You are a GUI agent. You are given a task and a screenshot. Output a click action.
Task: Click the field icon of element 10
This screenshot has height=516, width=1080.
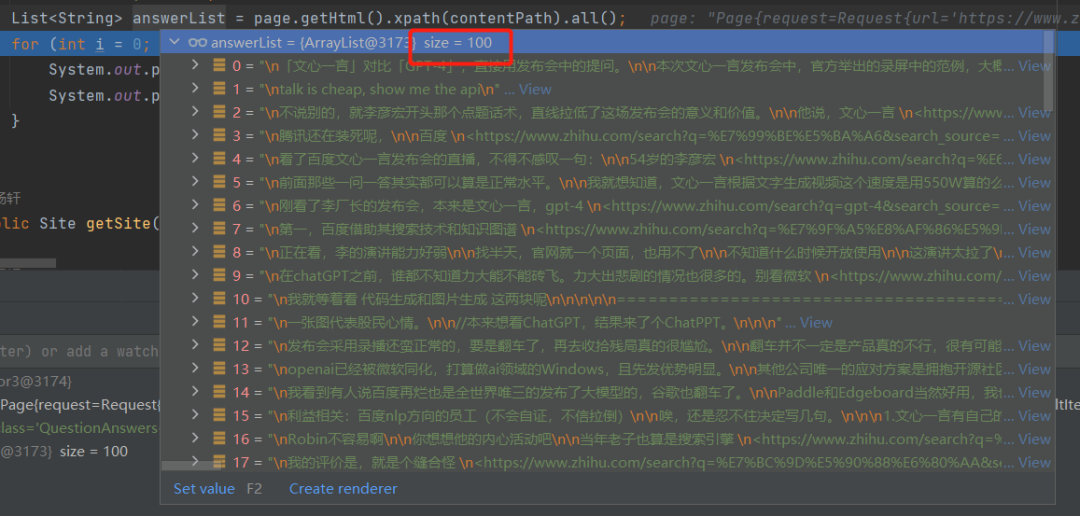click(x=219, y=299)
